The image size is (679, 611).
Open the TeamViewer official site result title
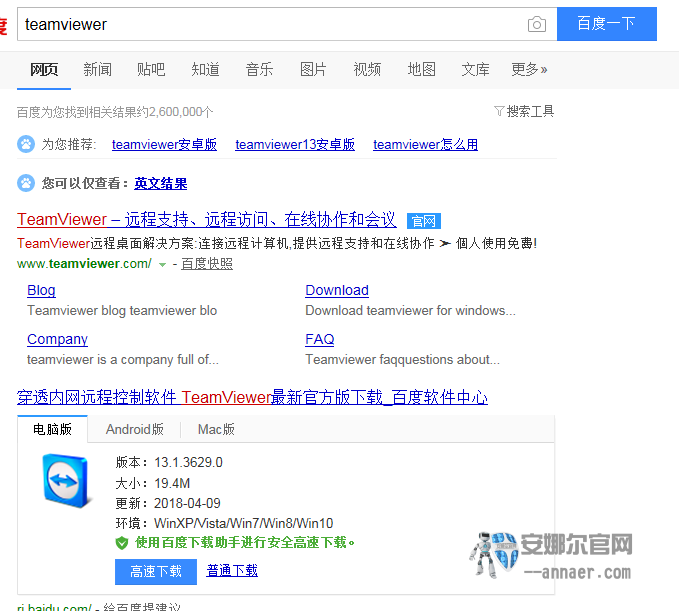(207, 220)
